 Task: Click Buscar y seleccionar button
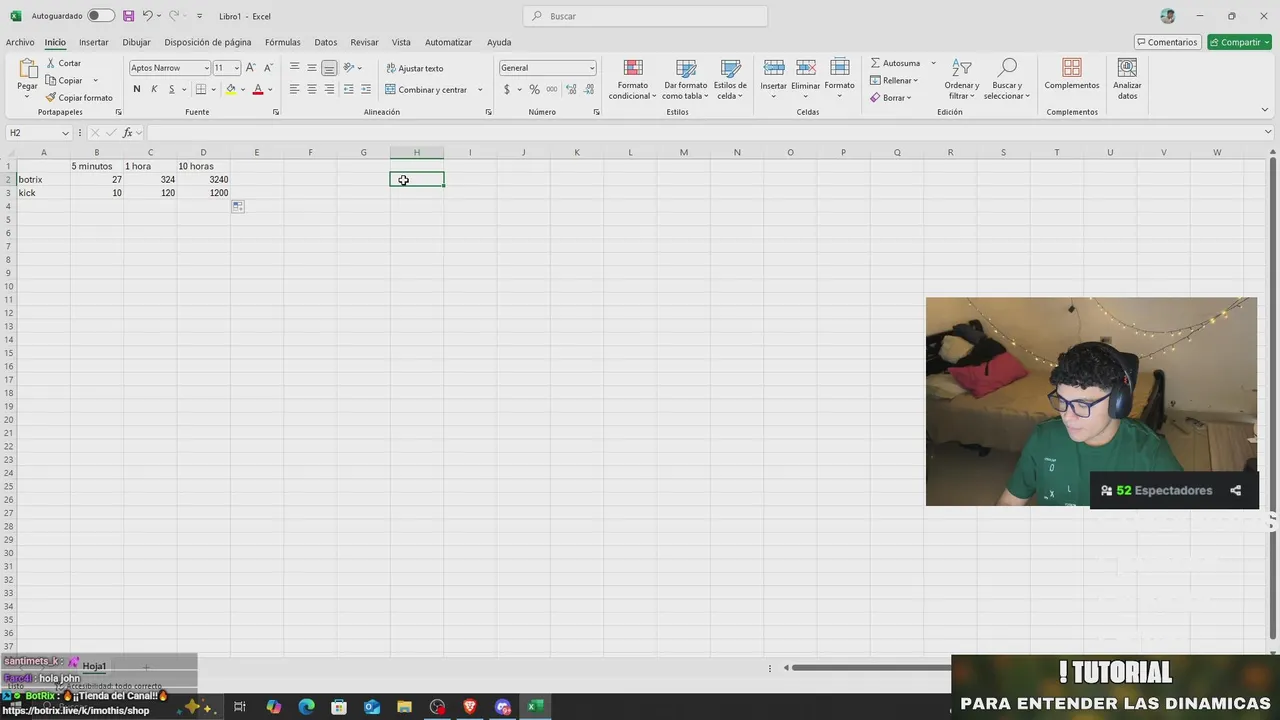click(1007, 79)
